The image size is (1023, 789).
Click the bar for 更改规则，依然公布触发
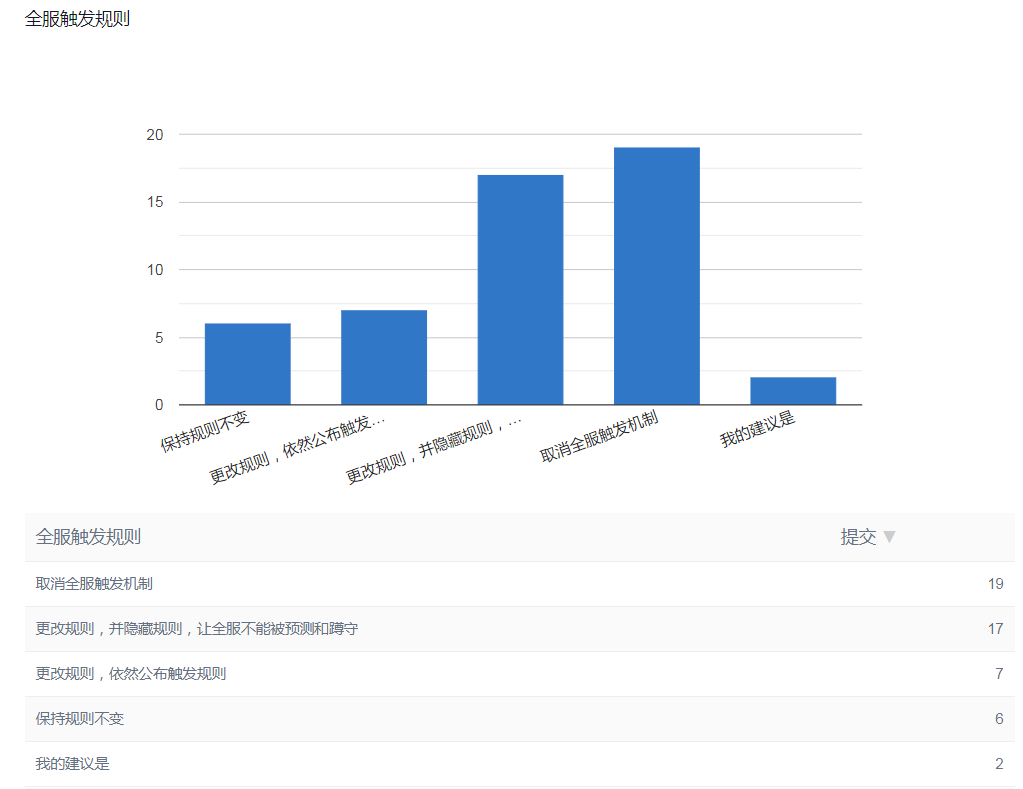[383, 357]
